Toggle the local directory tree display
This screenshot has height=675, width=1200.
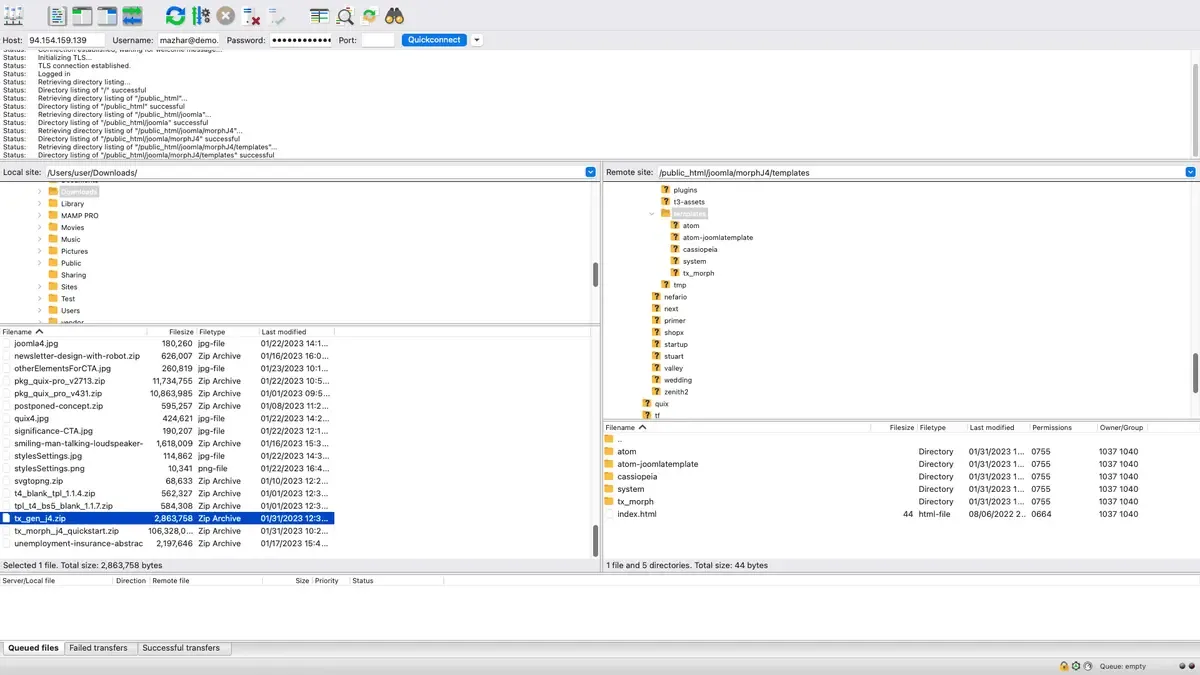82,16
